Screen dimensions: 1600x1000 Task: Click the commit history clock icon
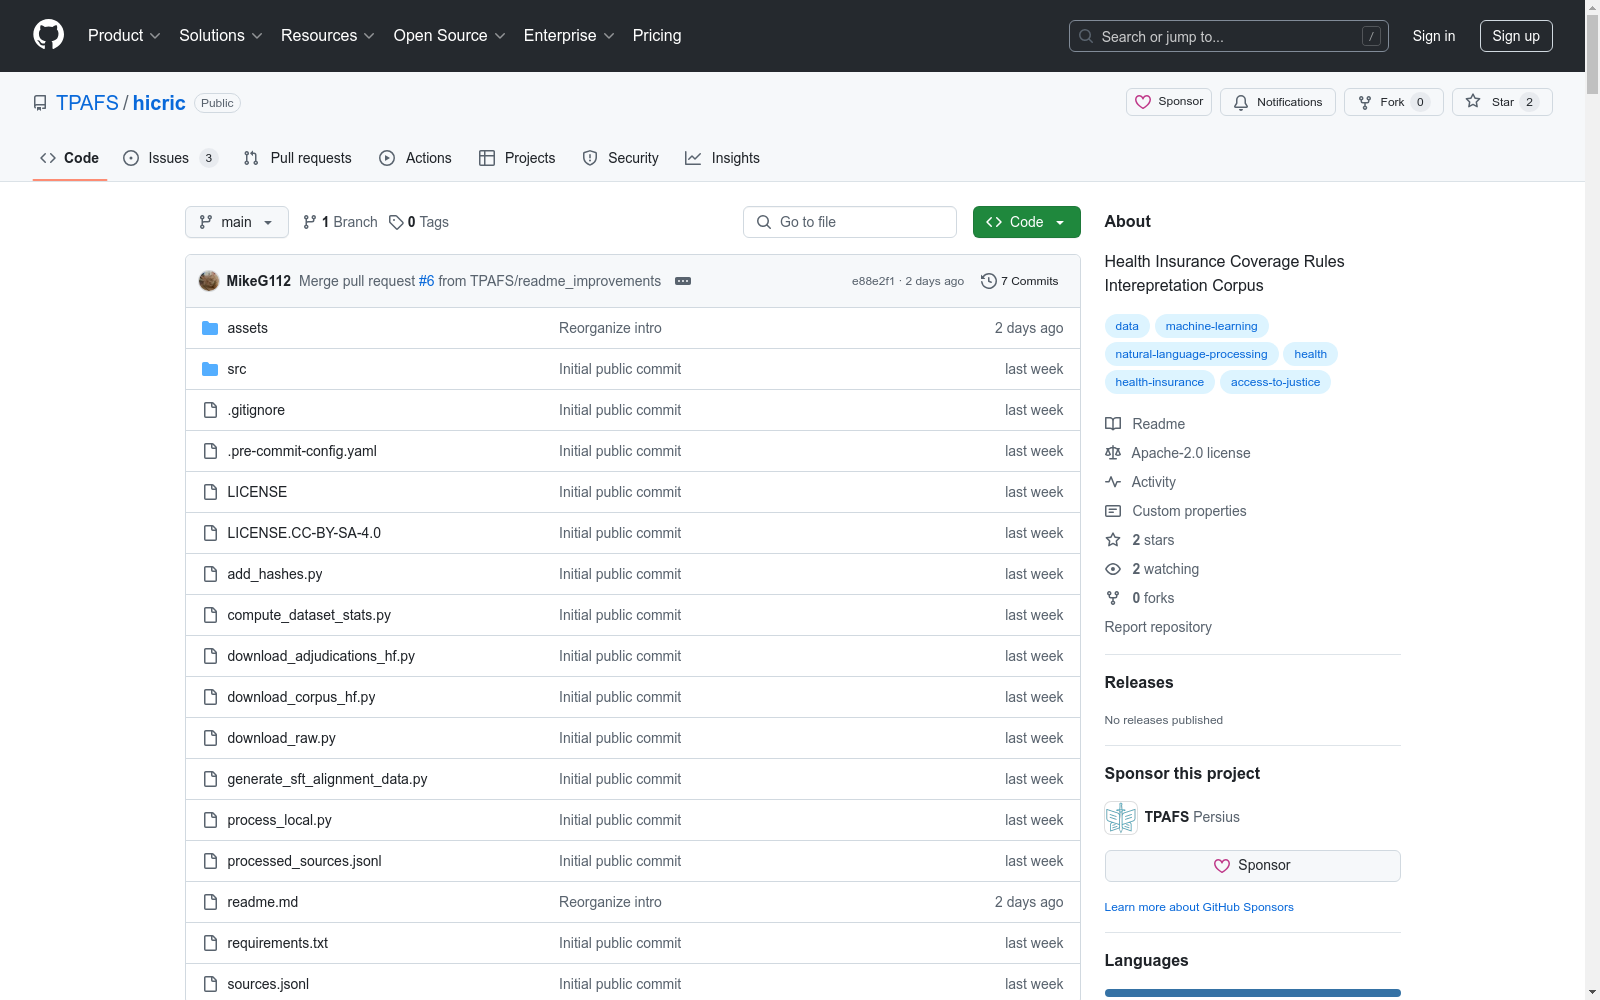click(x=989, y=281)
